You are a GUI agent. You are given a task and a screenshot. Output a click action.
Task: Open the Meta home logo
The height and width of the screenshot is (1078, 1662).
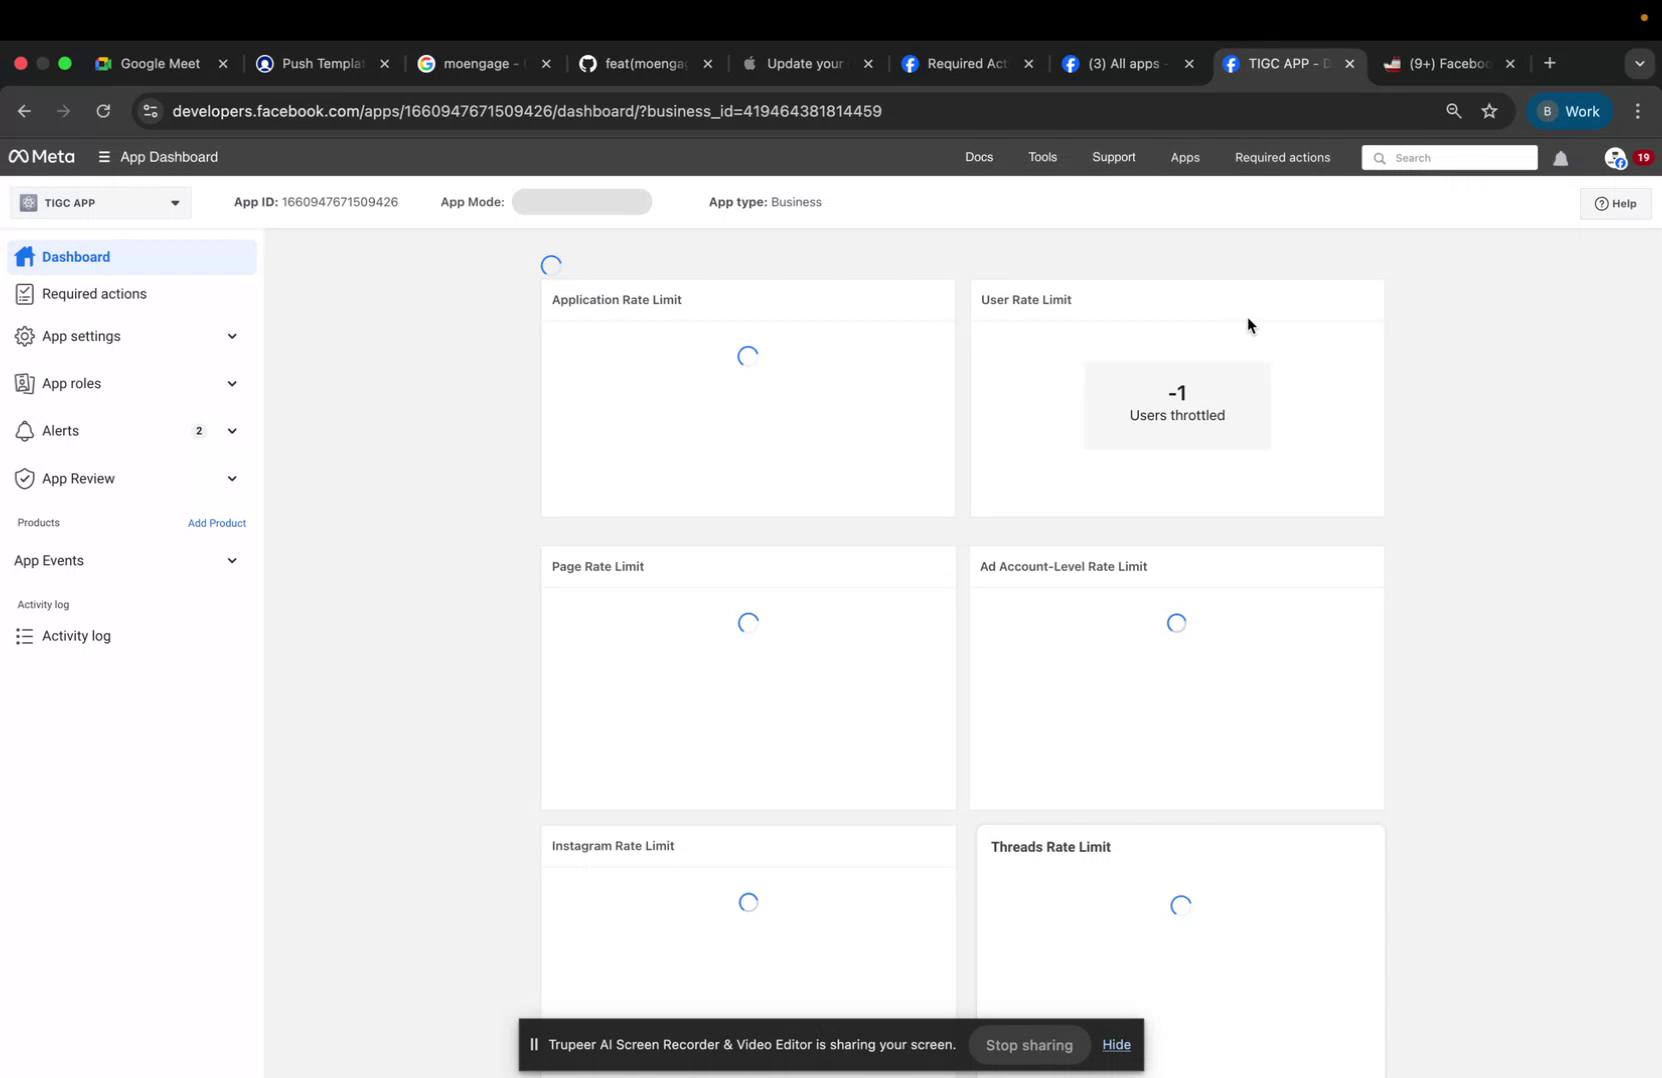click(x=40, y=157)
